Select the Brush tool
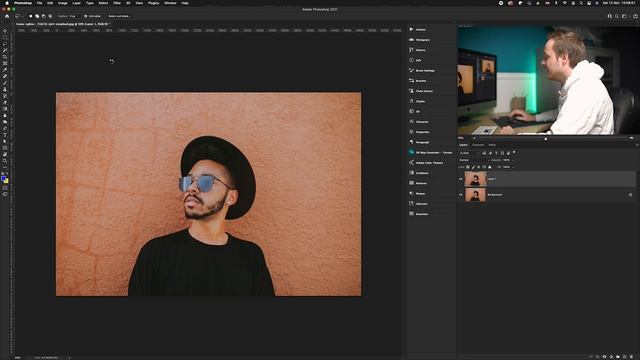 point(5,83)
